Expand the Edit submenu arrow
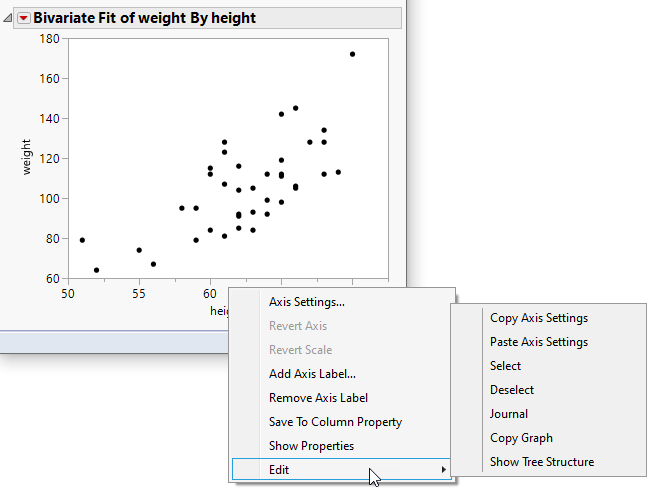The height and width of the screenshot is (495, 657). [x=444, y=470]
